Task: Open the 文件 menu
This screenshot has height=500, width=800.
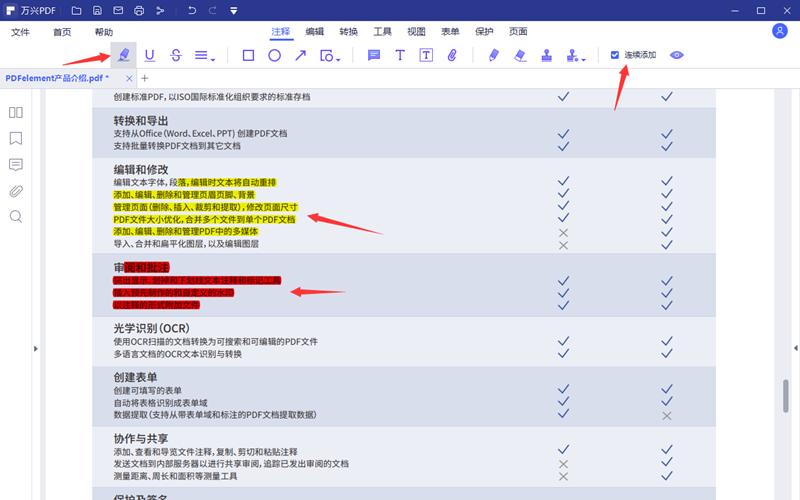Action: pyautogui.click(x=21, y=32)
